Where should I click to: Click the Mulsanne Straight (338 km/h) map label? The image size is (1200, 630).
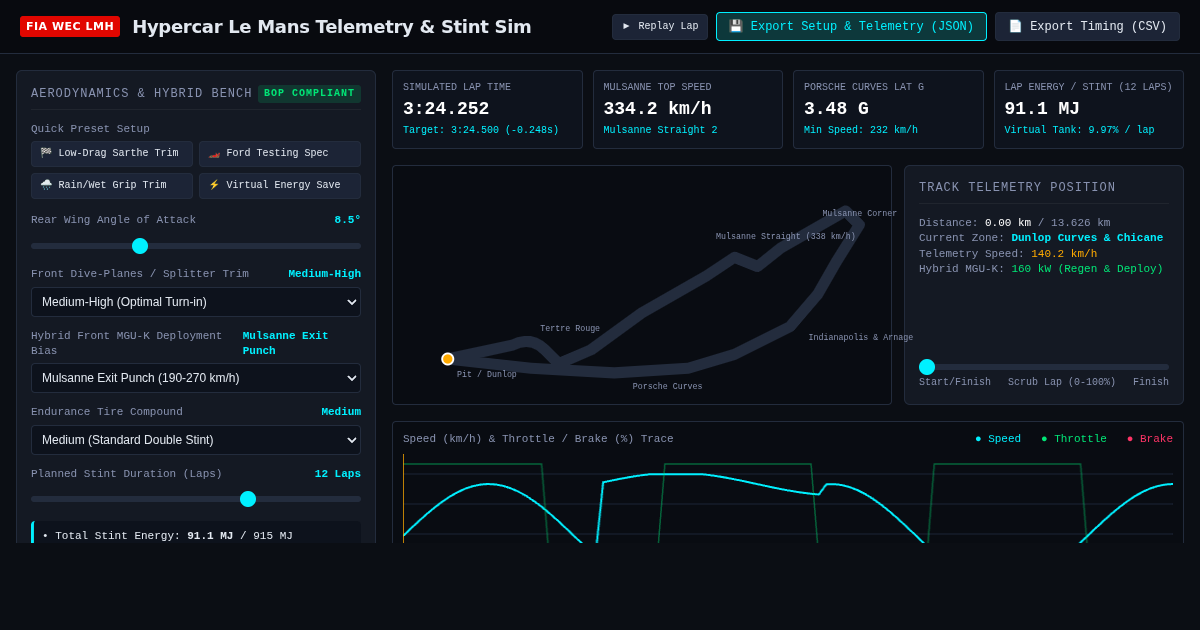coord(786,237)
